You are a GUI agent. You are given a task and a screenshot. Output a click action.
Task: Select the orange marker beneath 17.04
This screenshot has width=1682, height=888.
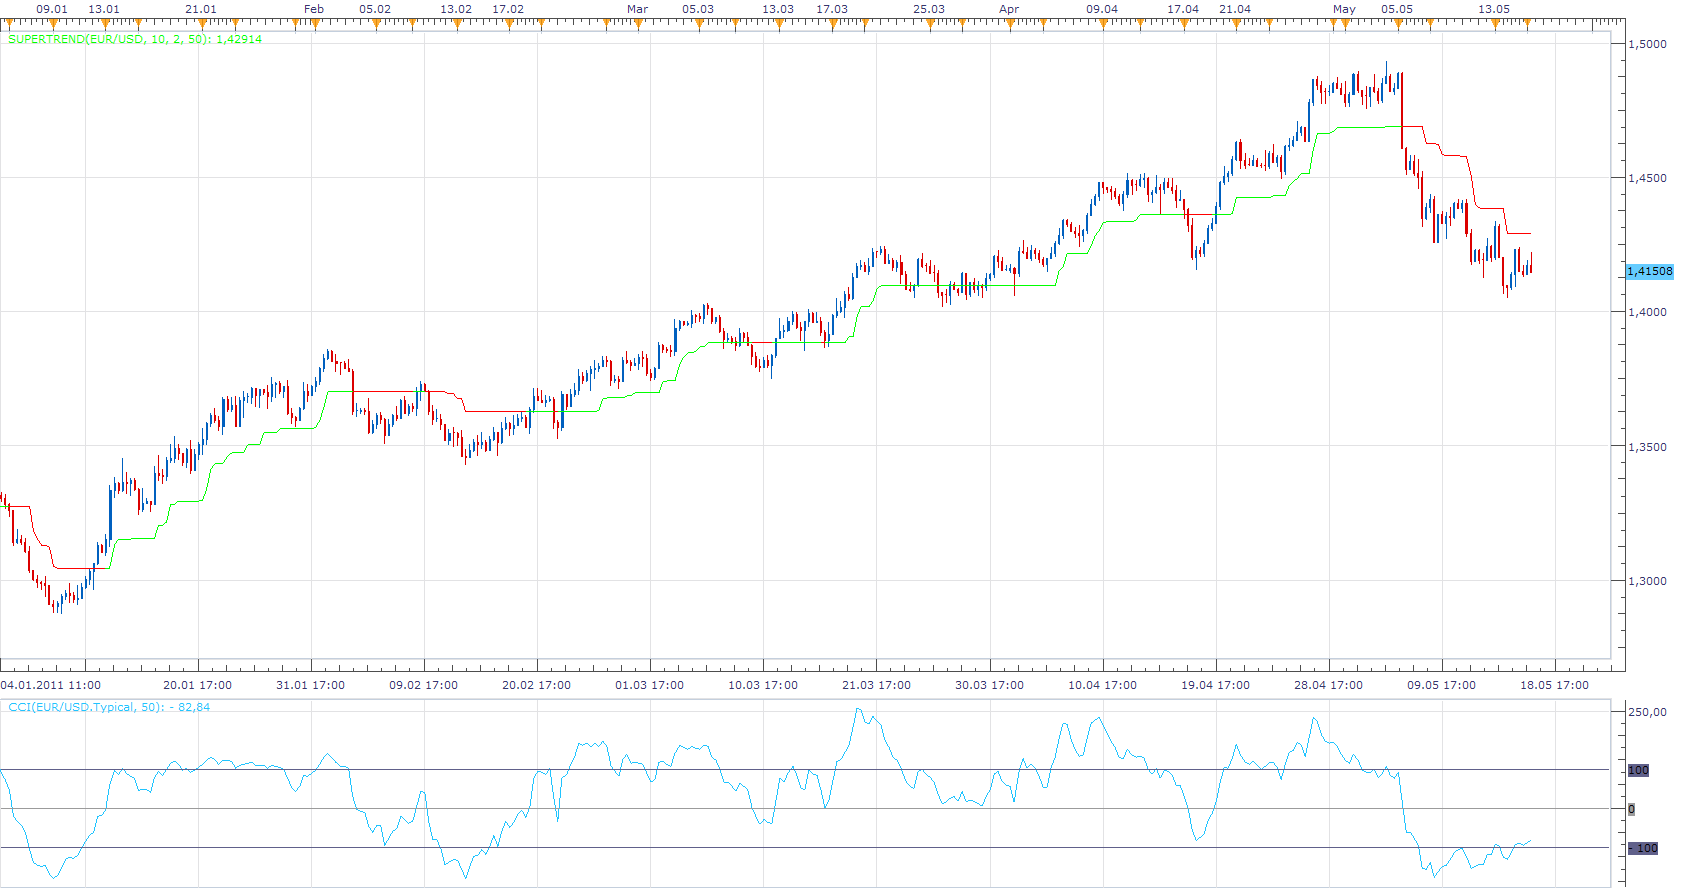click(x=1184, y=23)
